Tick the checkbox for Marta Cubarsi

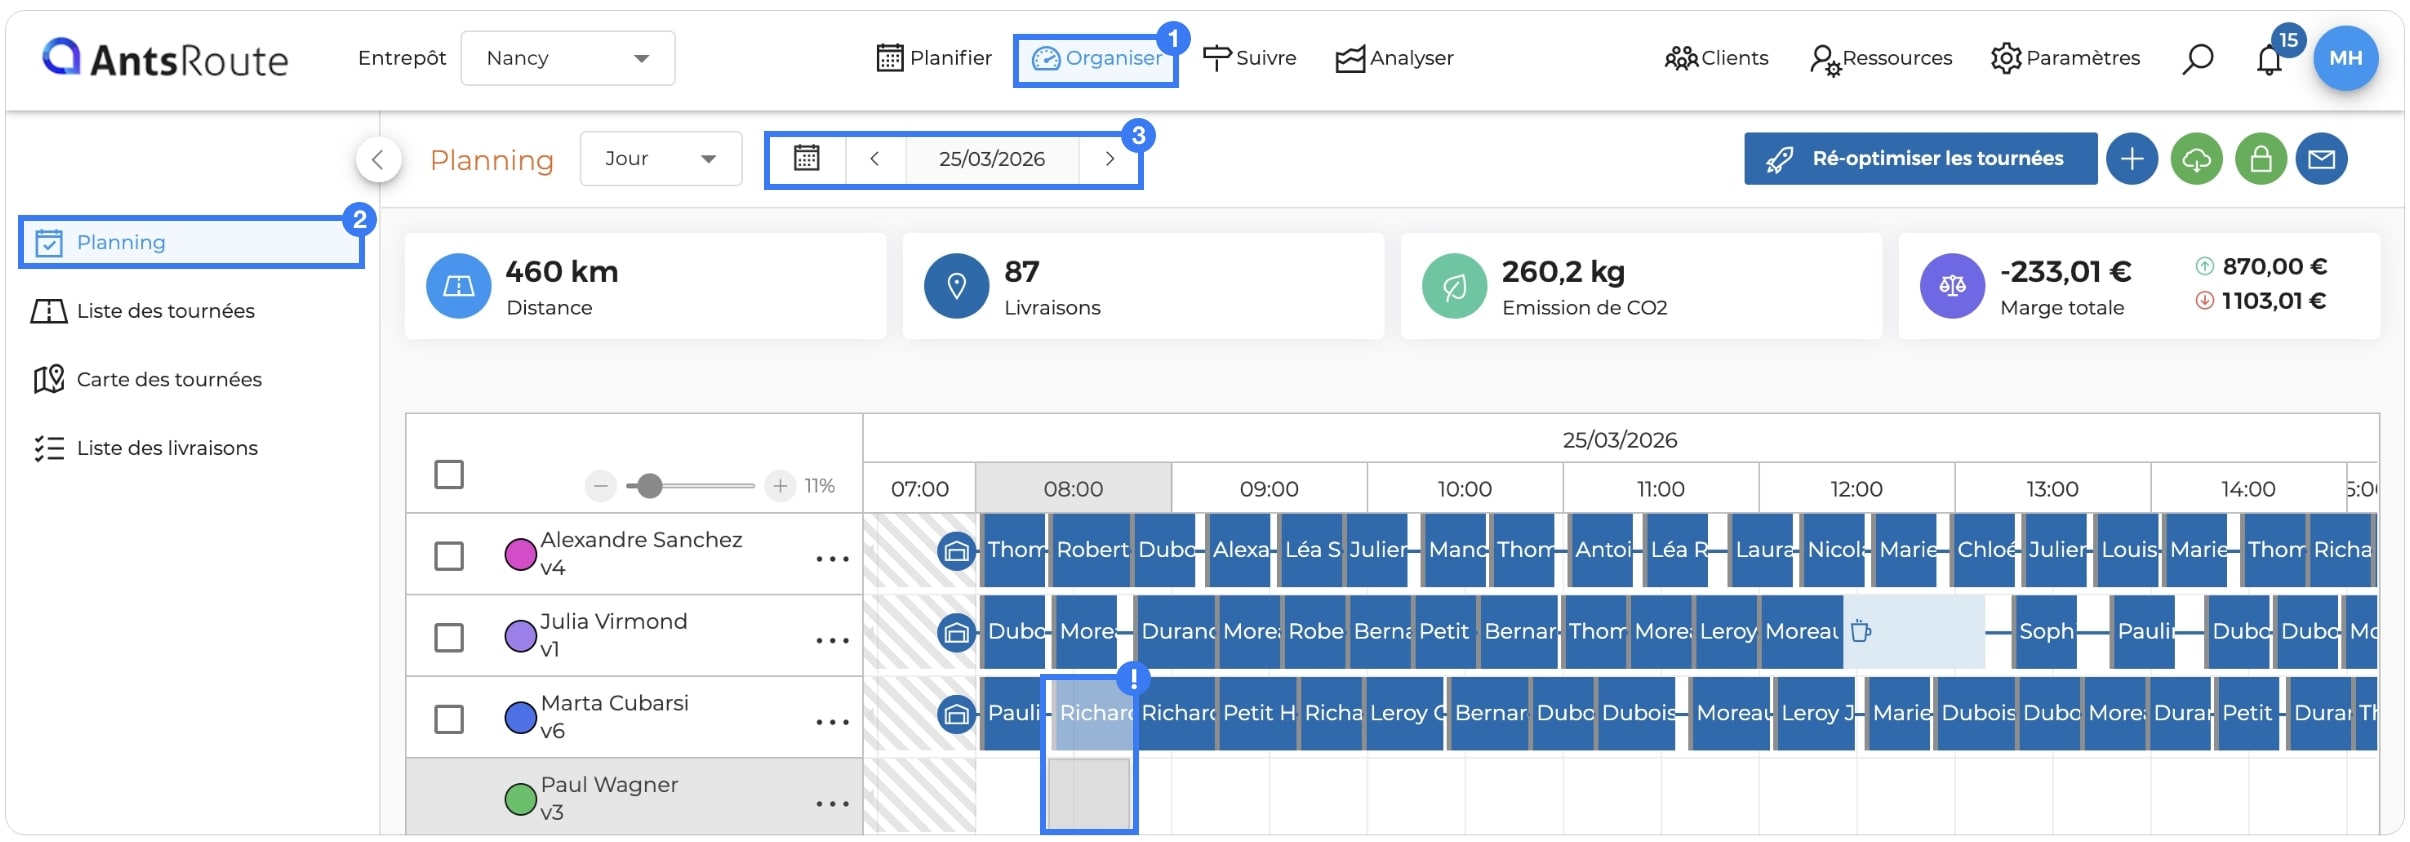[449, 719]
